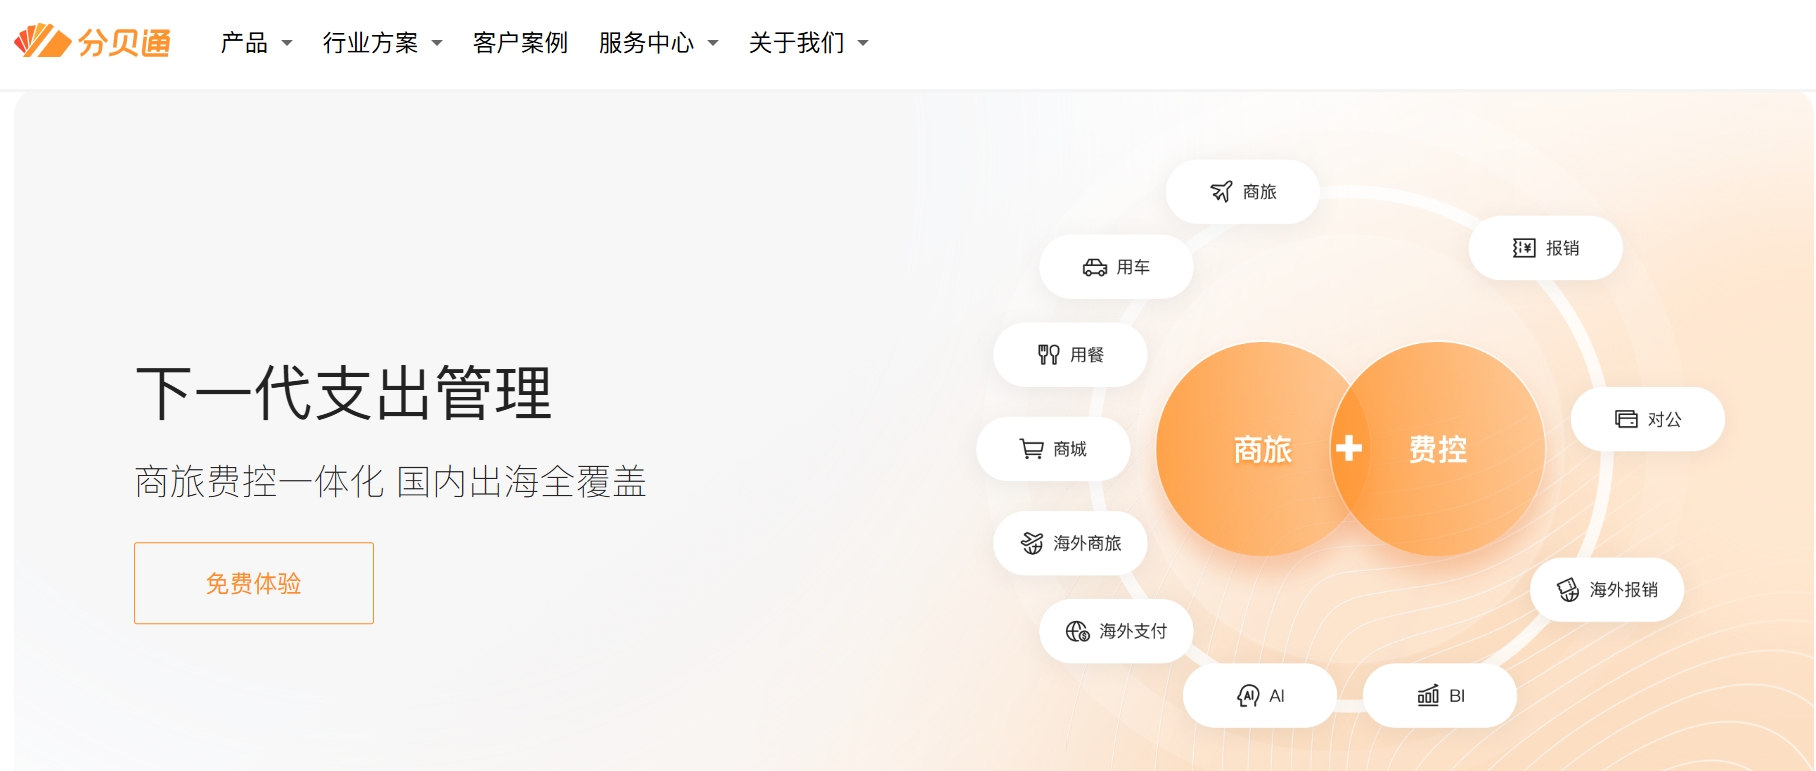Click the 免费体验 button
This screenshot has width=1816, height=771.
pyautogui.click(x=254, y=583)
